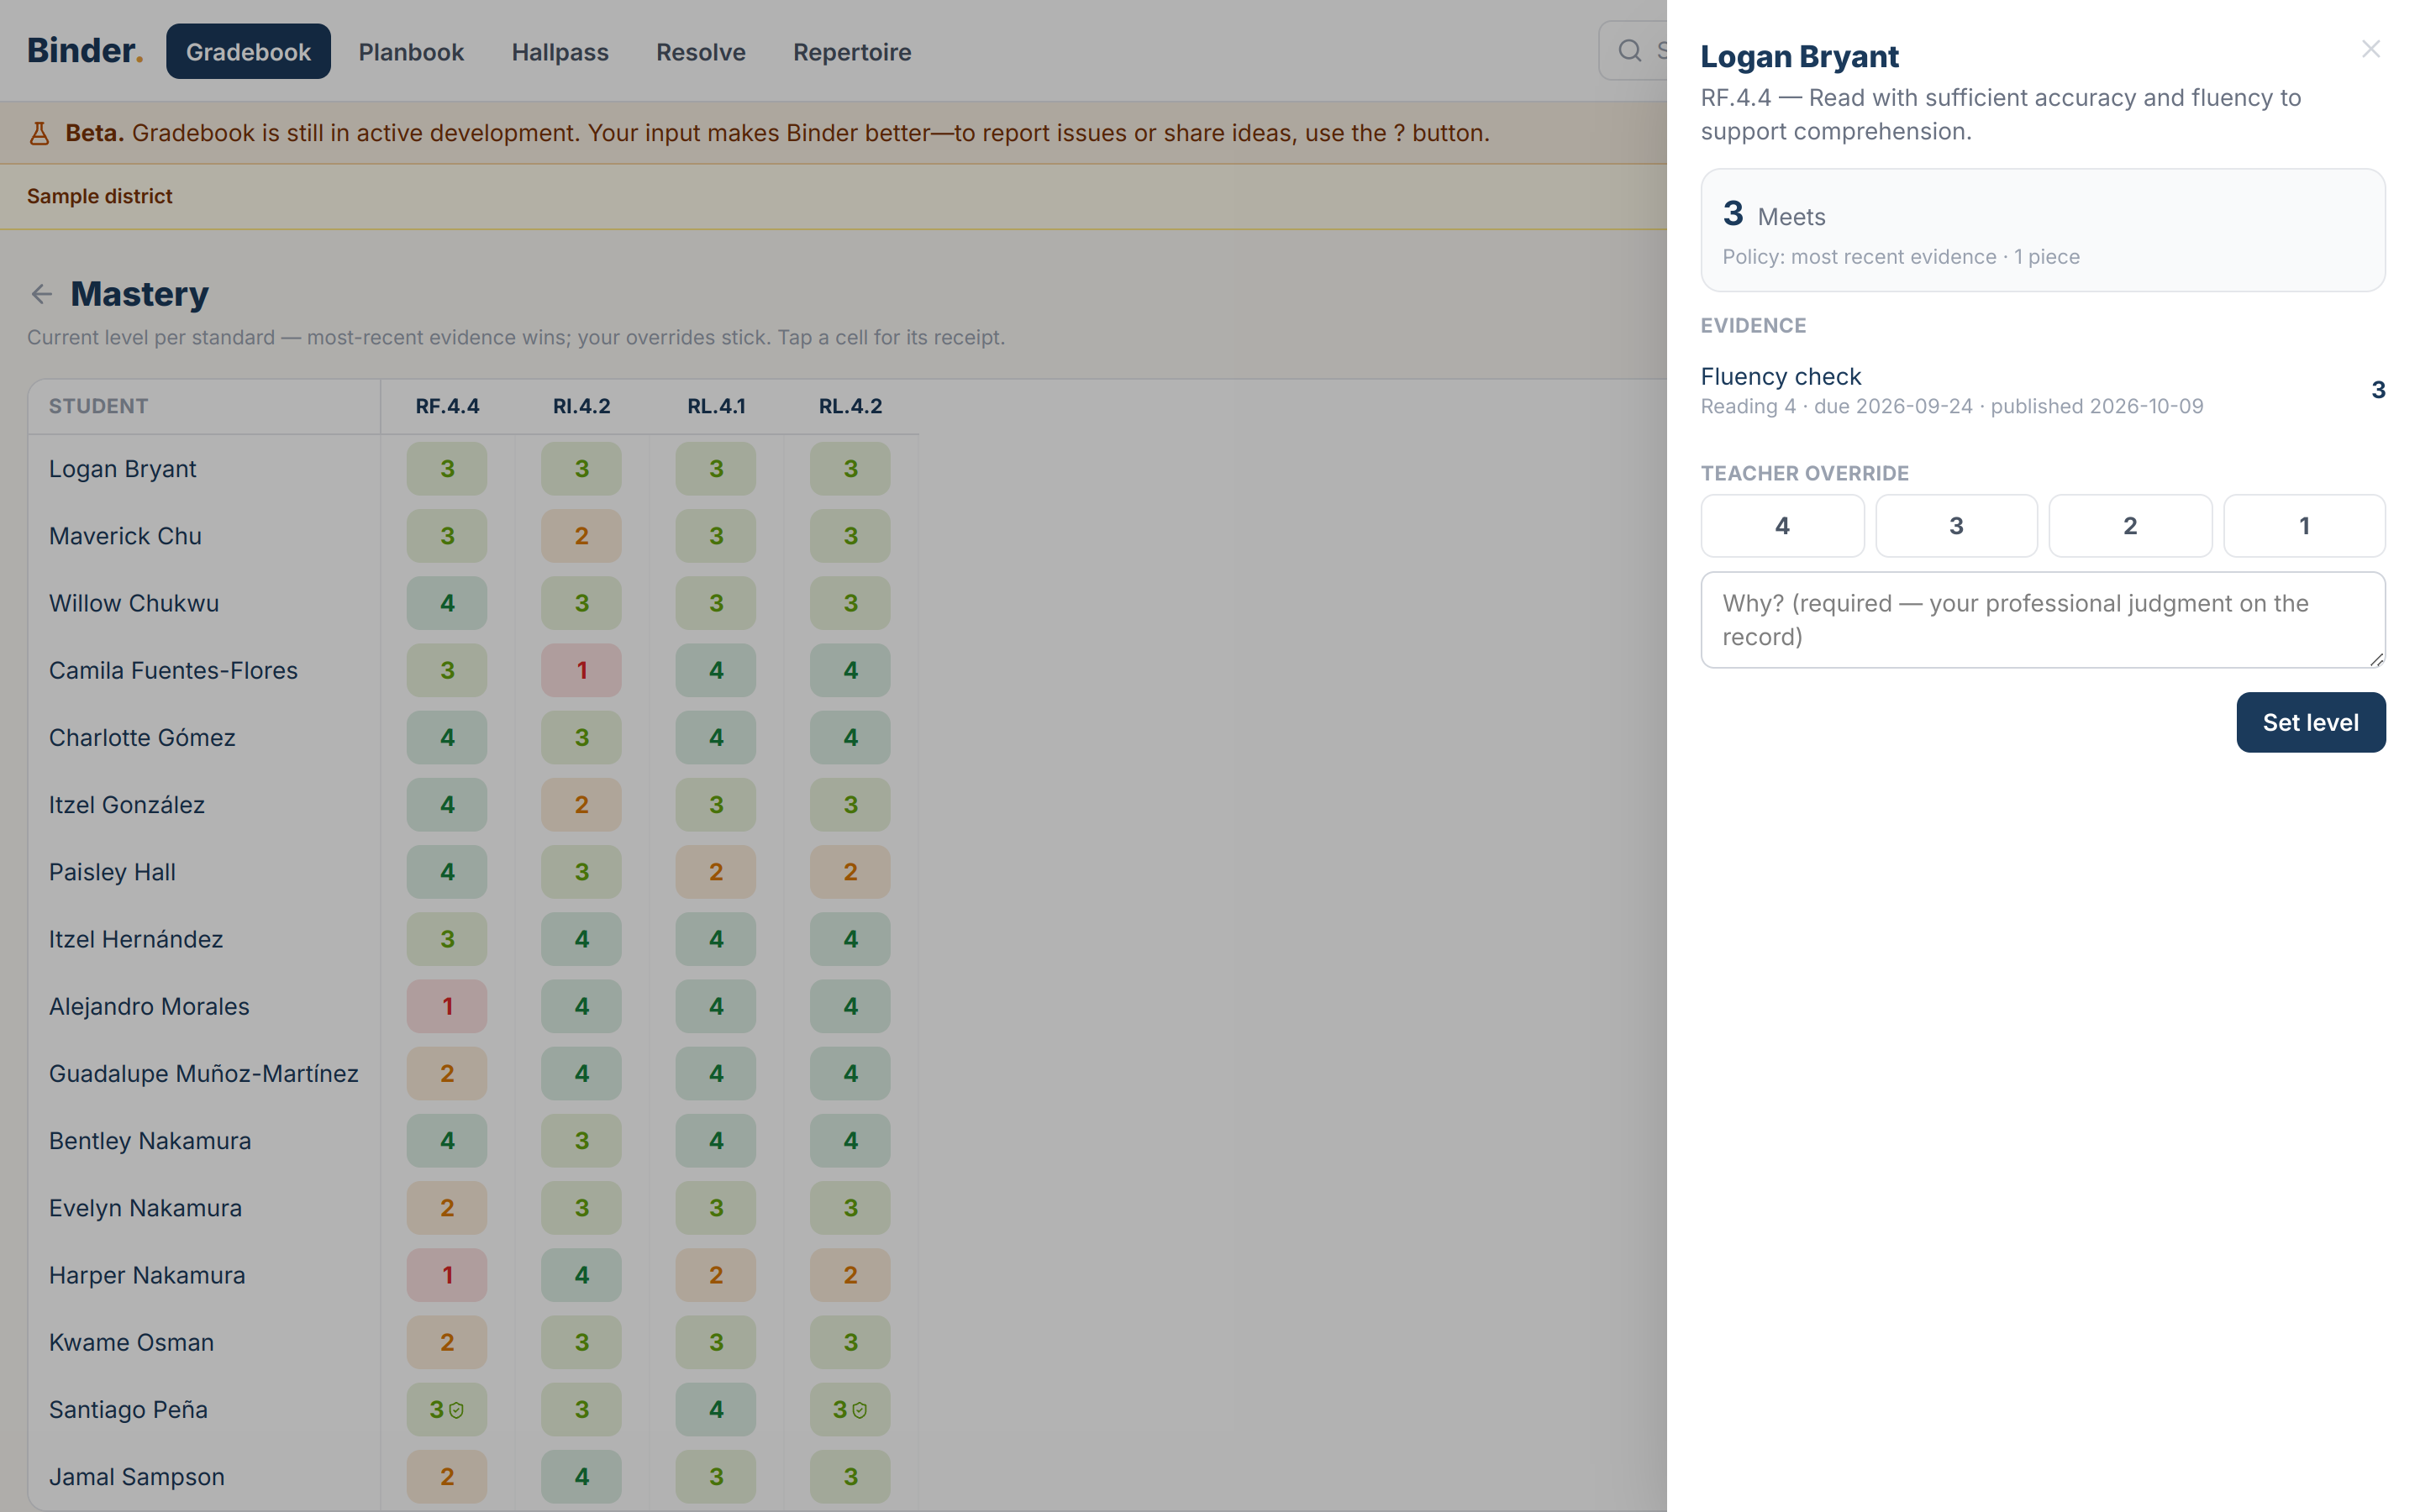Select override level 1
Screen dimensions: 2420x1512
click(2304, 526)
